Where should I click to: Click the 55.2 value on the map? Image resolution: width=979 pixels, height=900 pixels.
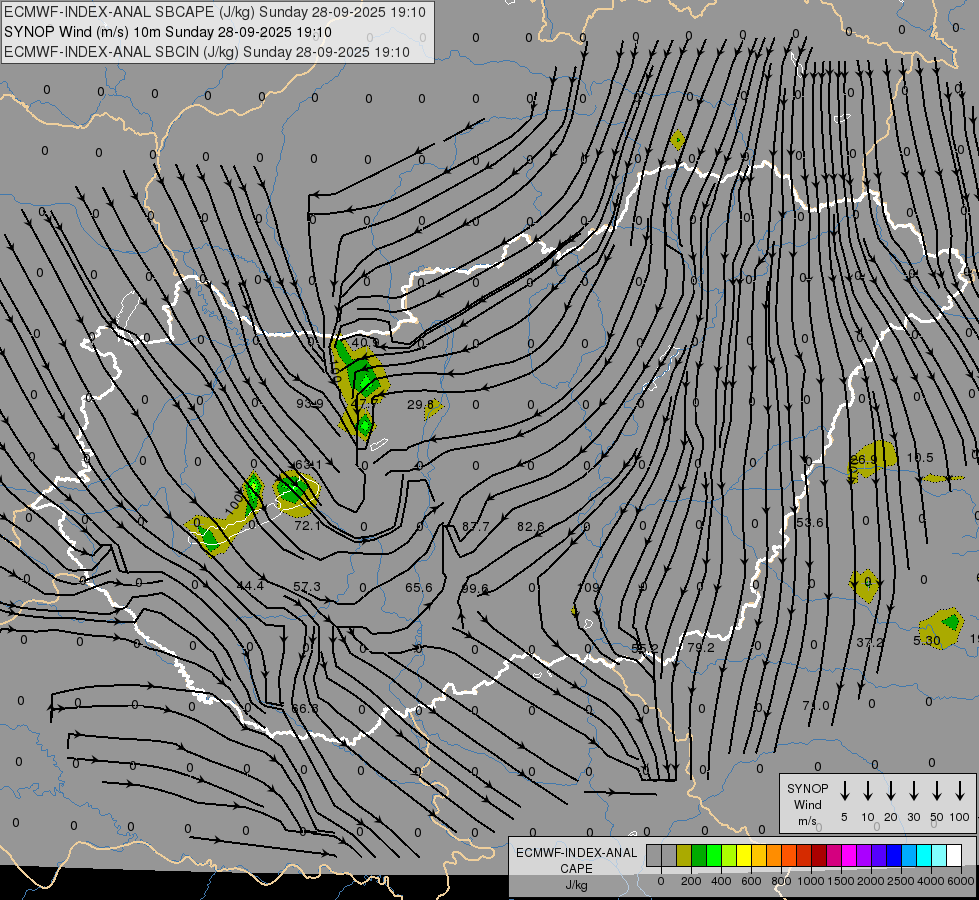[644, 648]
